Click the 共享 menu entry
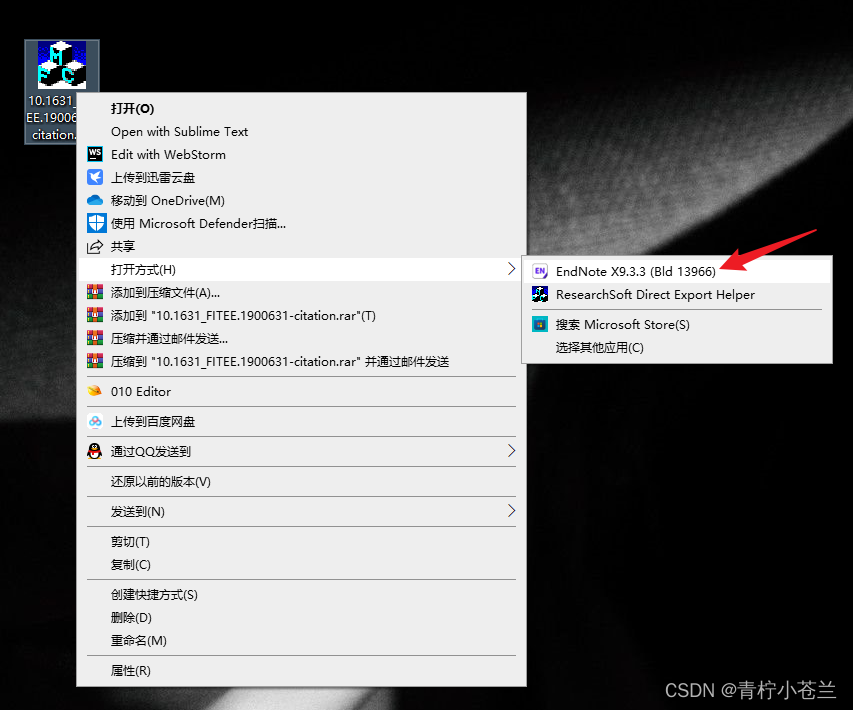Image resolution: width=853 pixels, height=710 pixels. click(302, 246)
